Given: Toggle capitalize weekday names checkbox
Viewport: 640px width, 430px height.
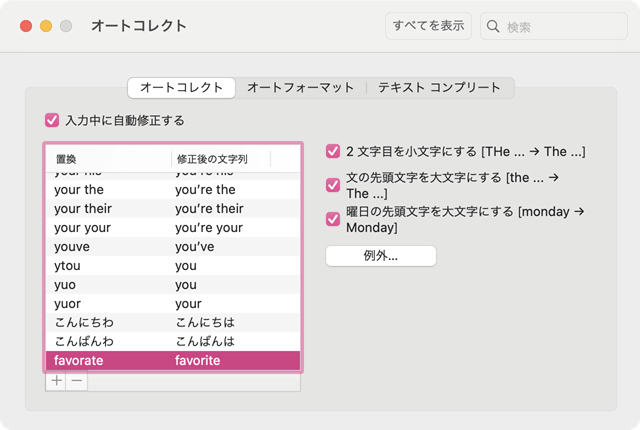Looking at the screenshot, I should 333,219.
